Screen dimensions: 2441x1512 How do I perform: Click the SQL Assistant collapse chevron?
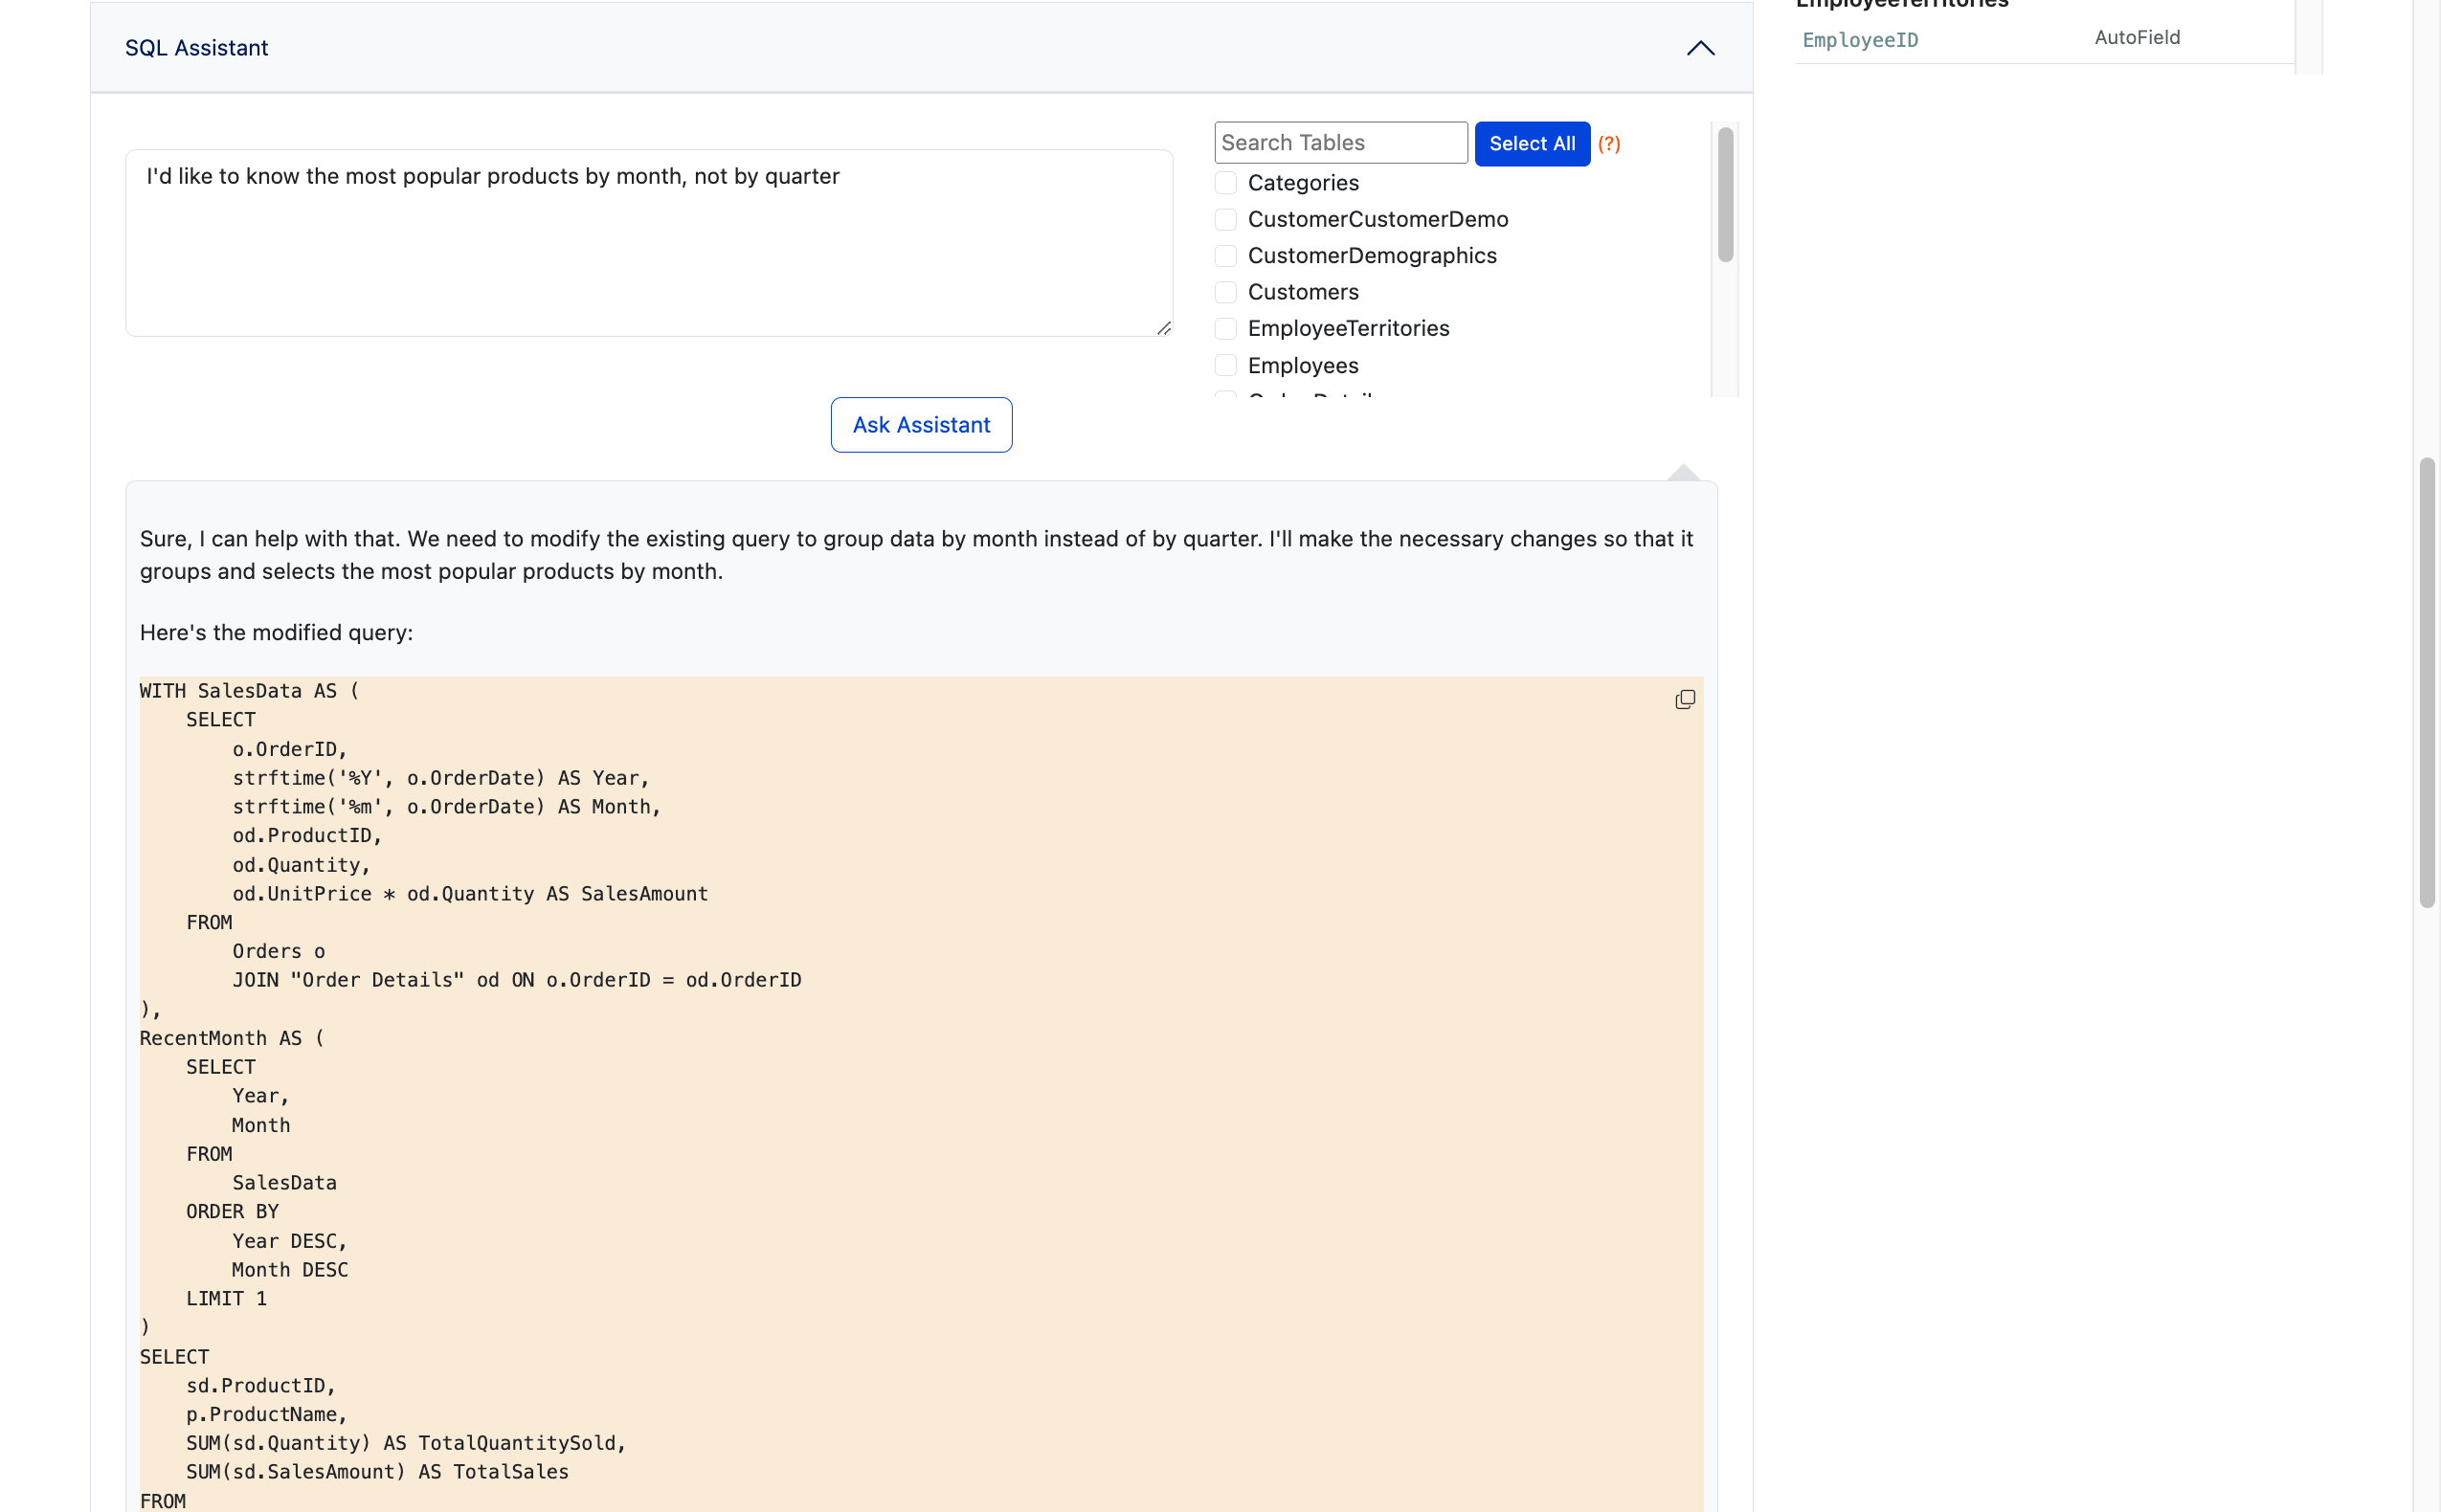tap(1700, 47)
